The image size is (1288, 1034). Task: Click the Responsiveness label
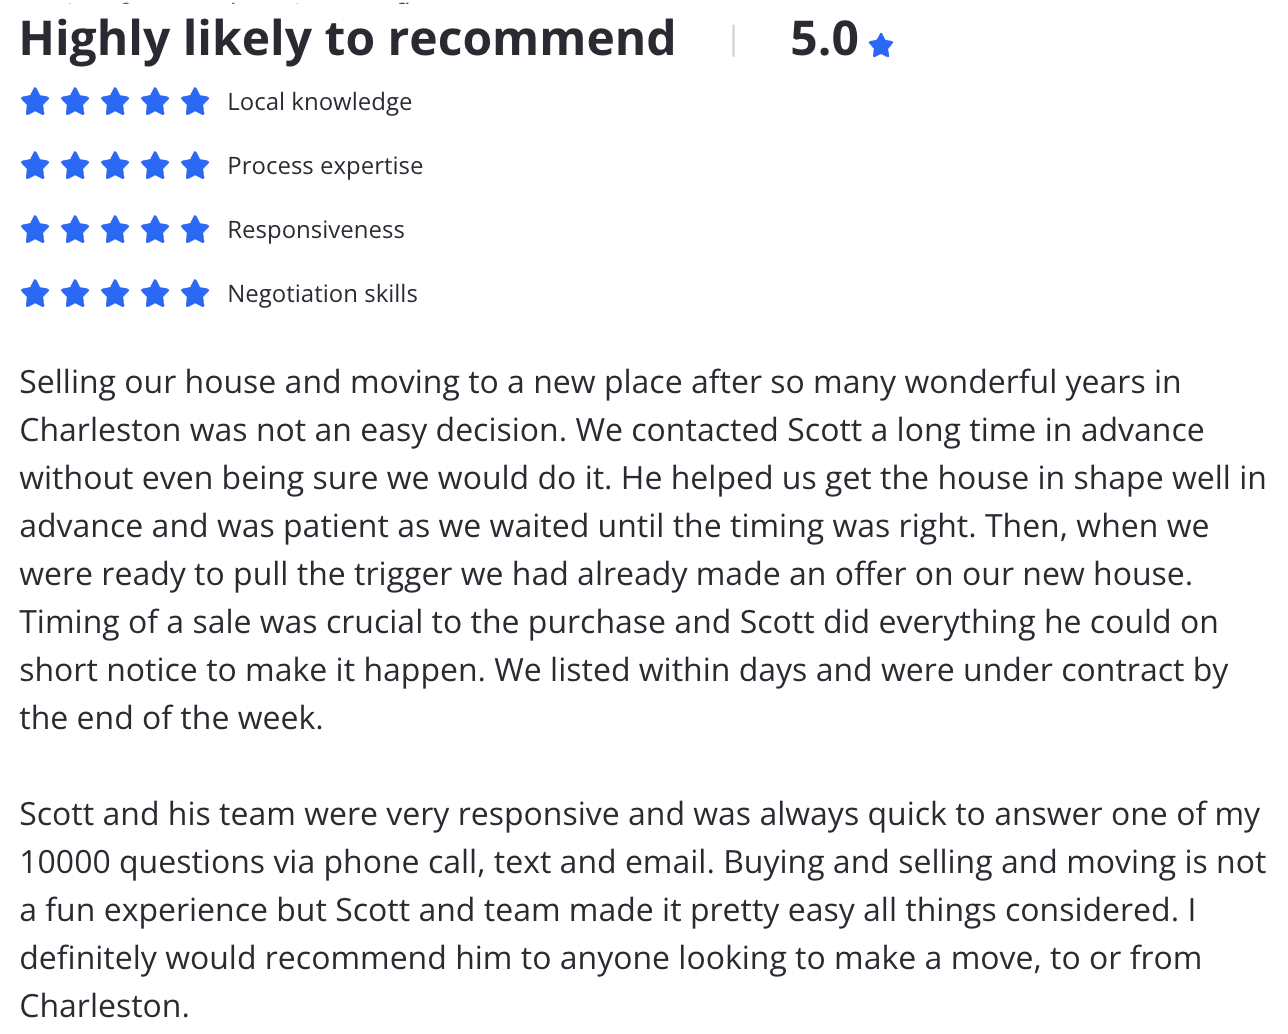pos(316,230)
